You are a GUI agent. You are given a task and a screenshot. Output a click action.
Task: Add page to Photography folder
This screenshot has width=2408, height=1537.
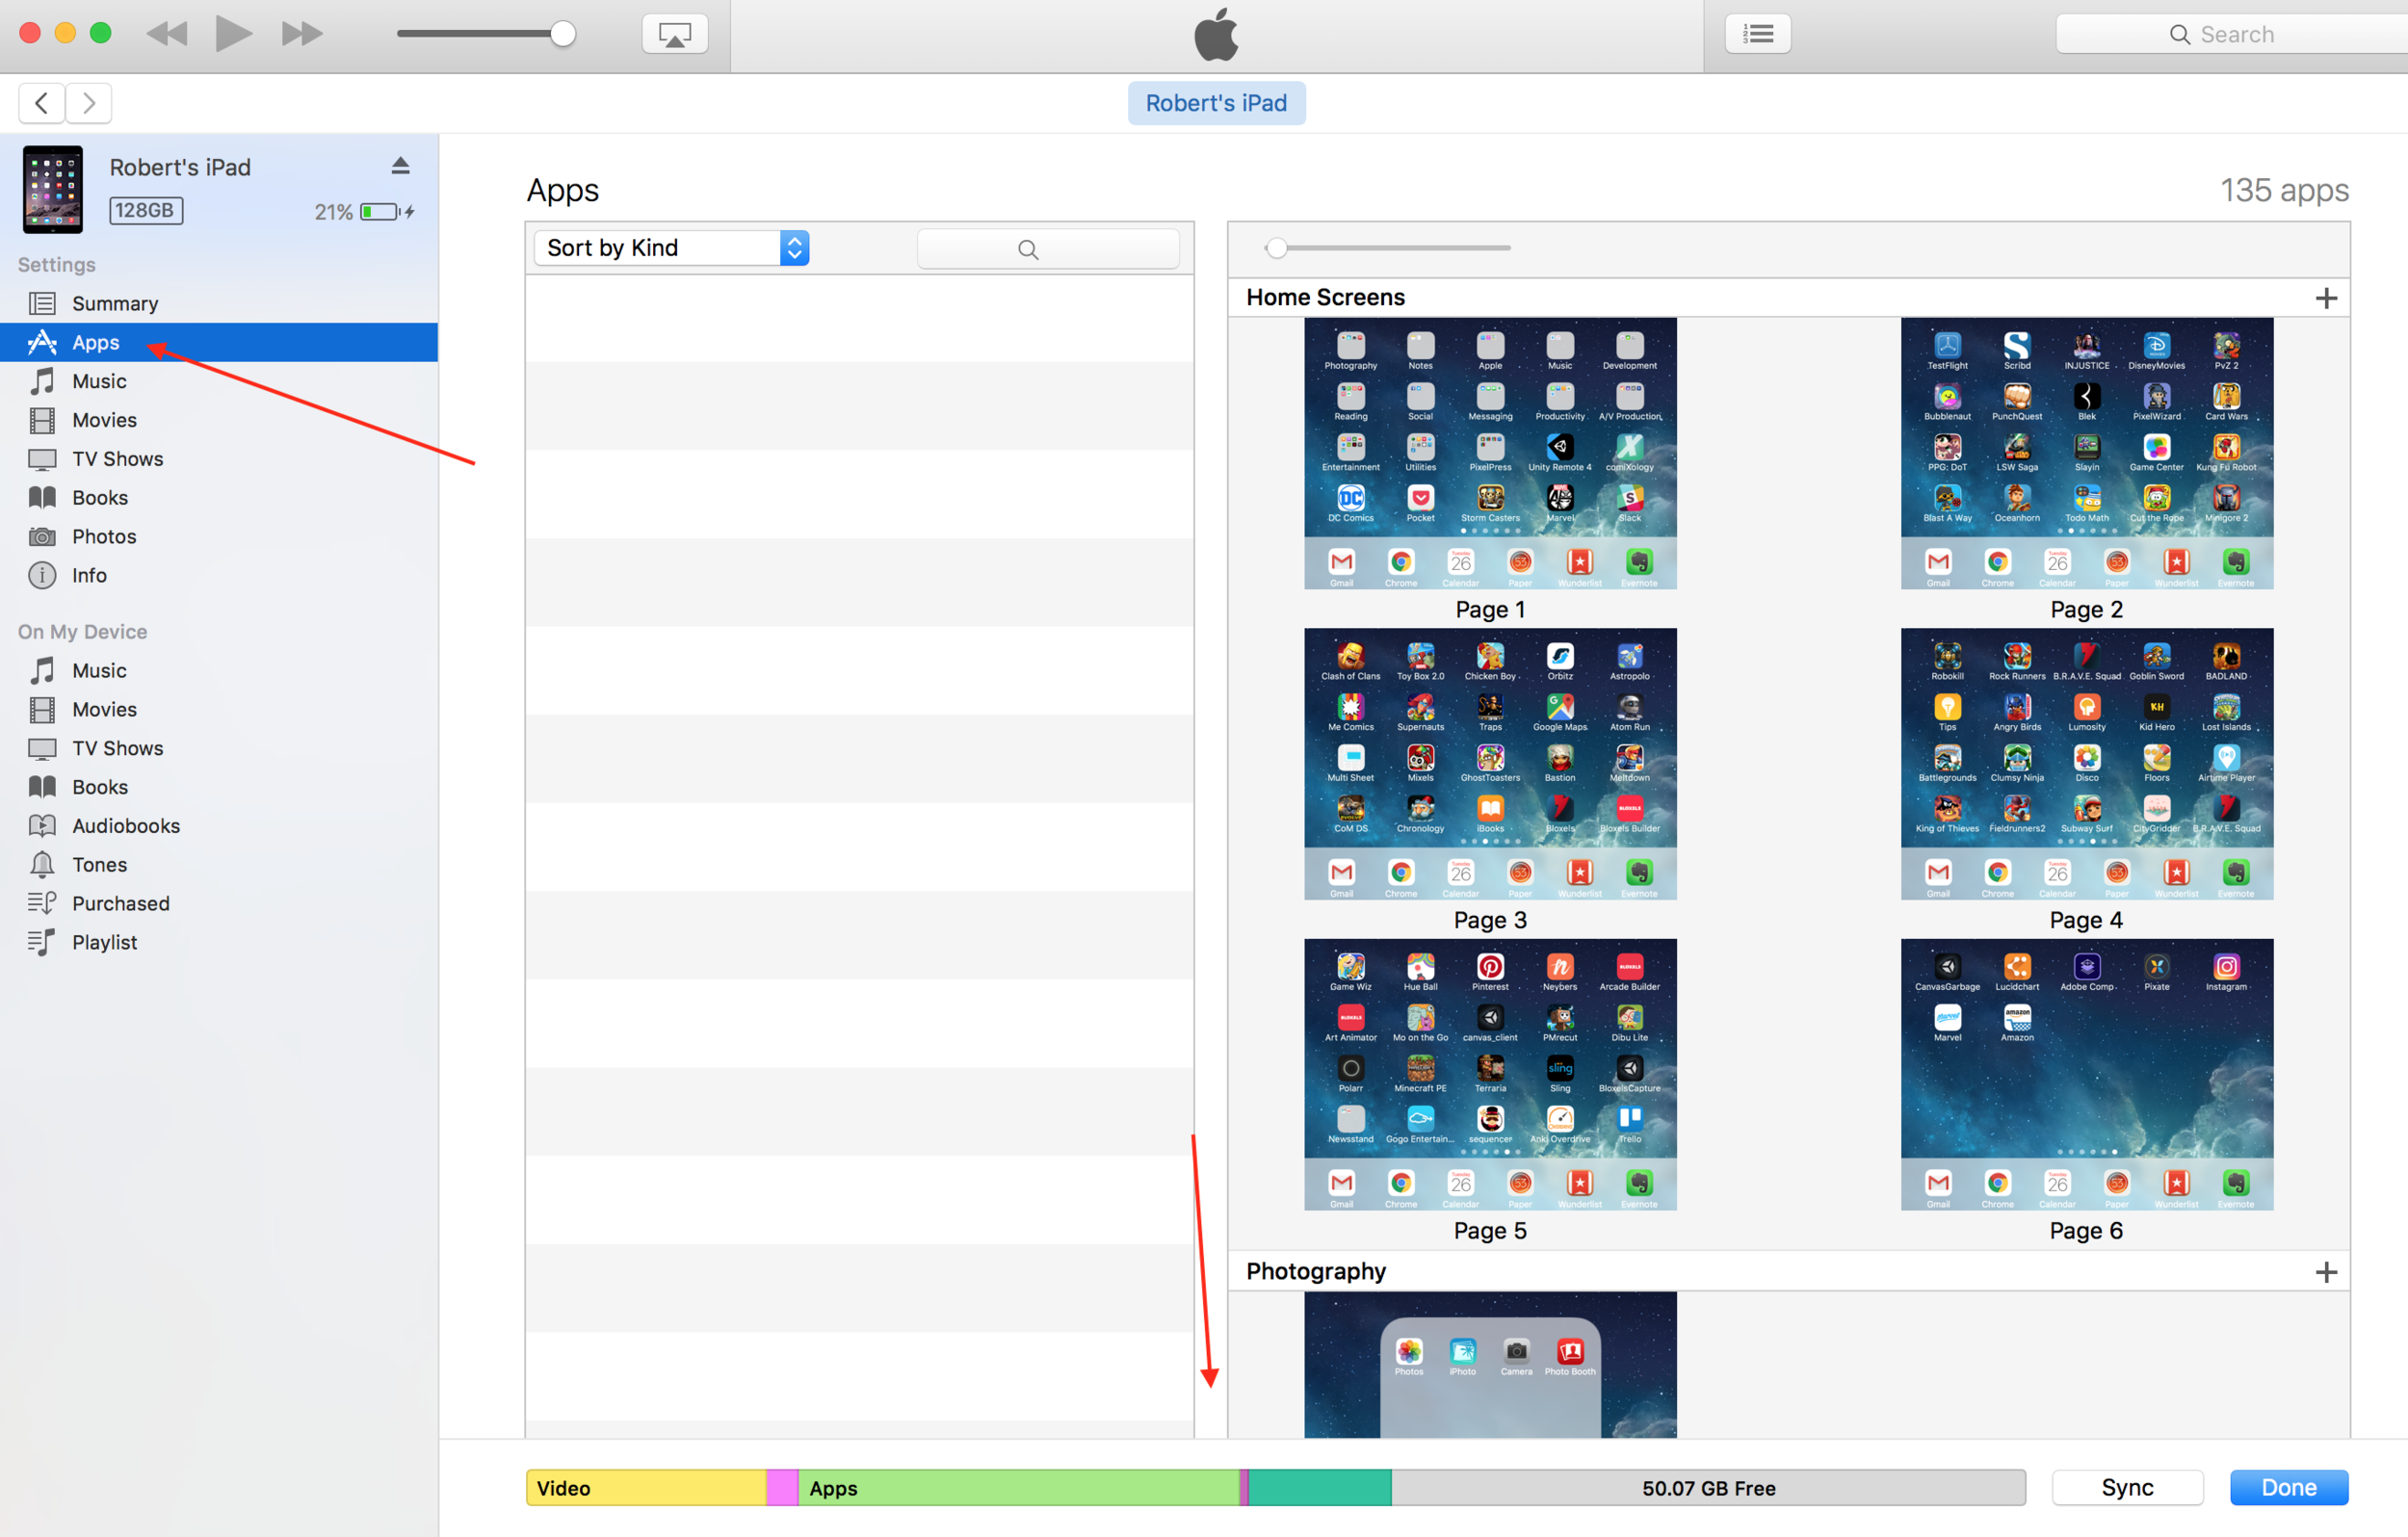[2325, 1272]
